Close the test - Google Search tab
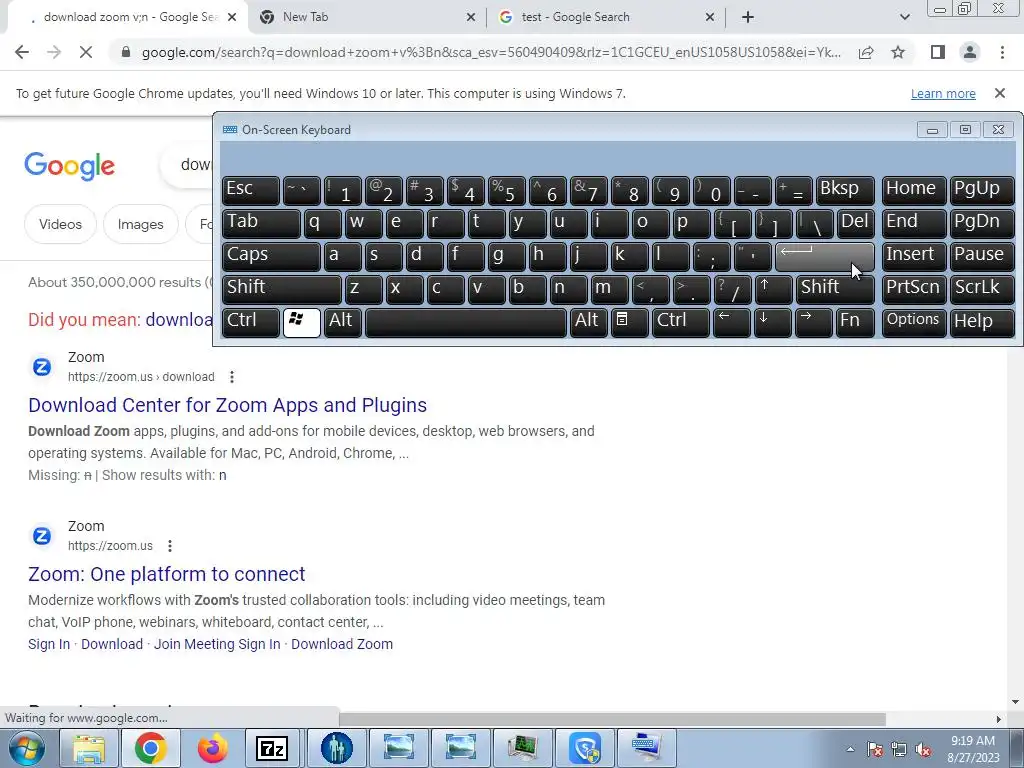1024x768 pixels. pos(710,17)
